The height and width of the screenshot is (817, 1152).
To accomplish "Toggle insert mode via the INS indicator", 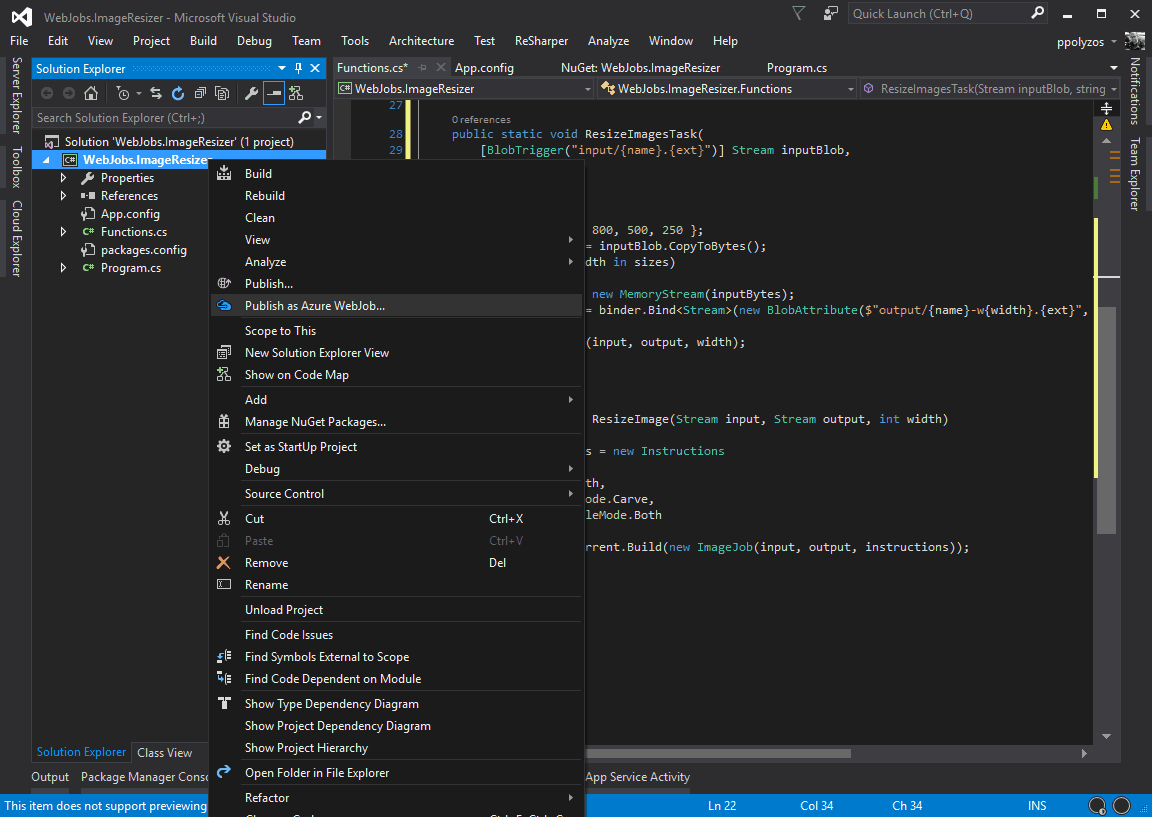I will coord(1036,805).
